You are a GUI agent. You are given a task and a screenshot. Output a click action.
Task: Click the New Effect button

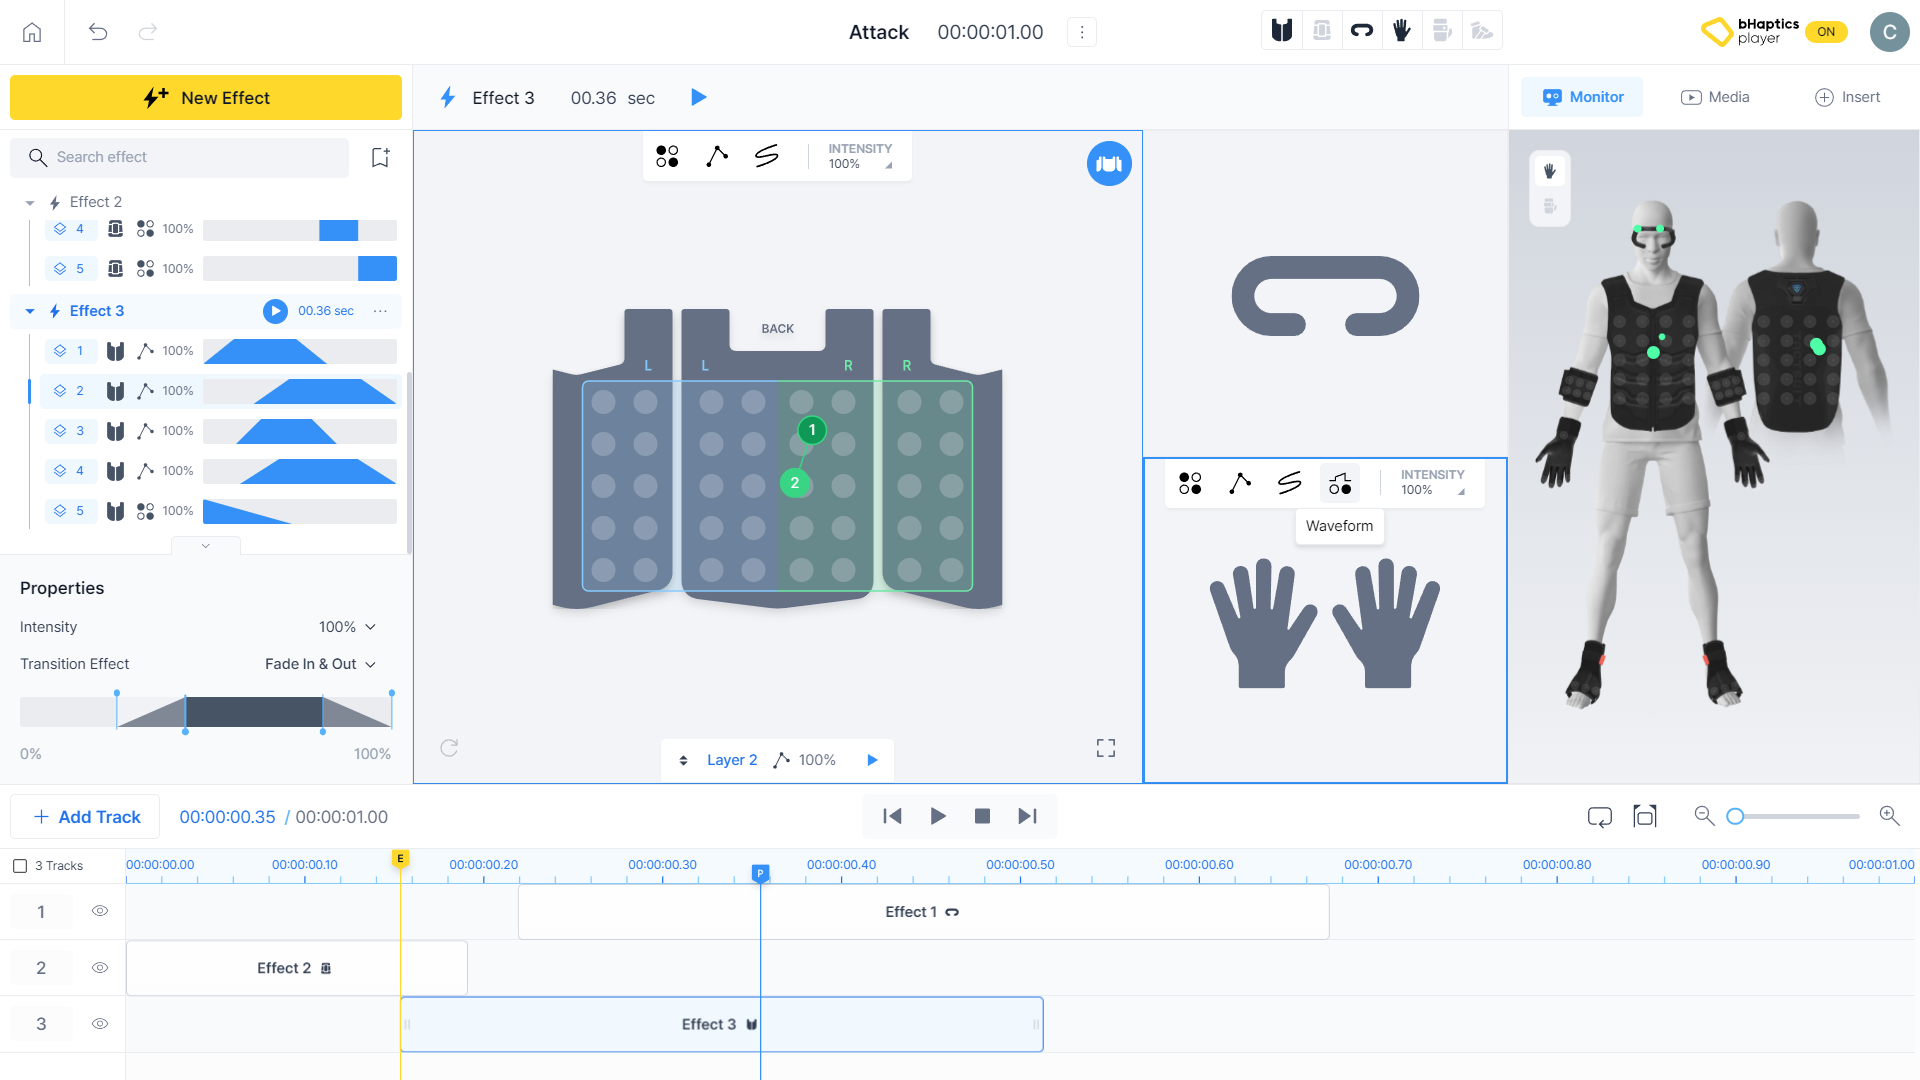(x=206, y=98)
